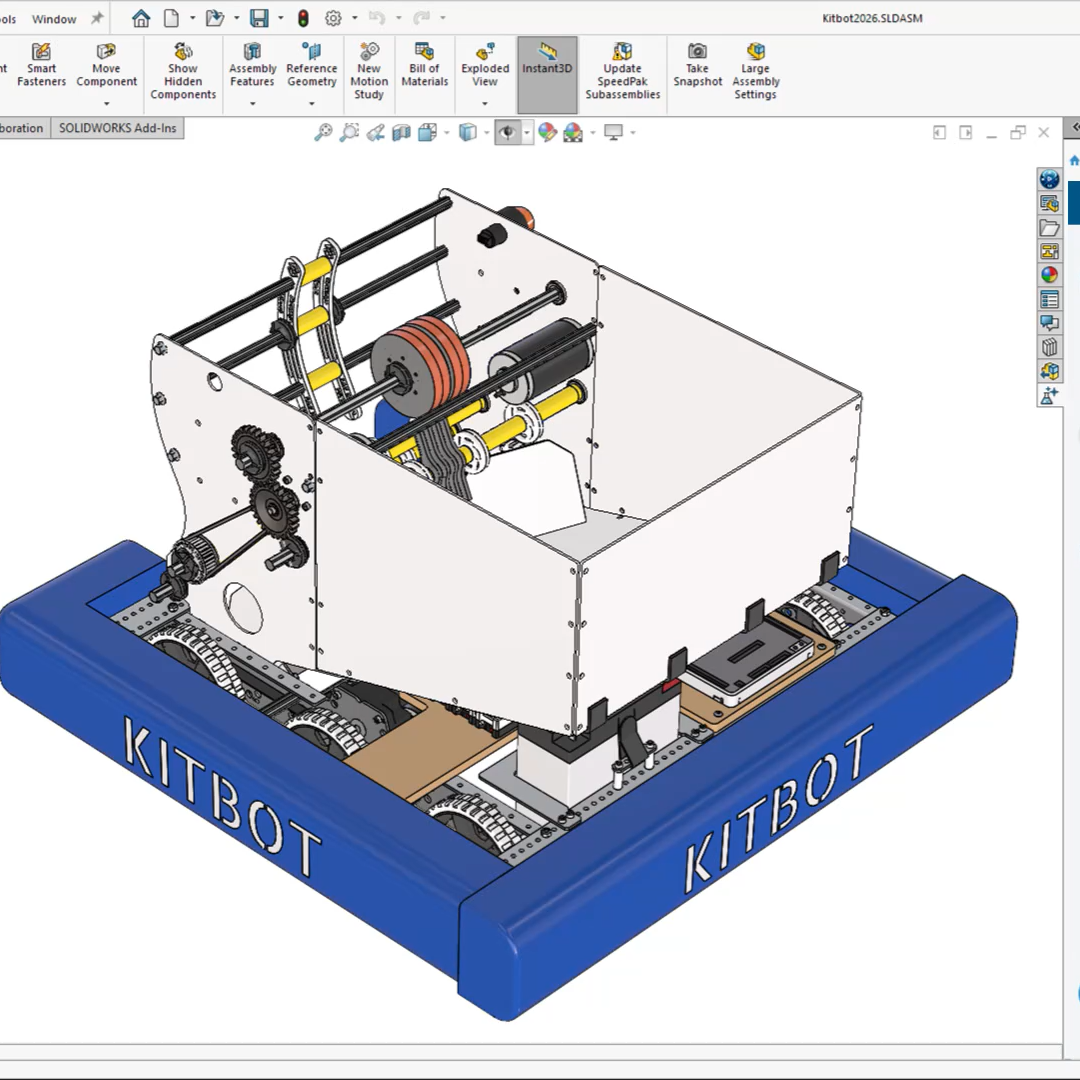The width and height of the screenshot is (1080, 1080).
Task: Open a file with the Open icon
Action: click(215, 18)
